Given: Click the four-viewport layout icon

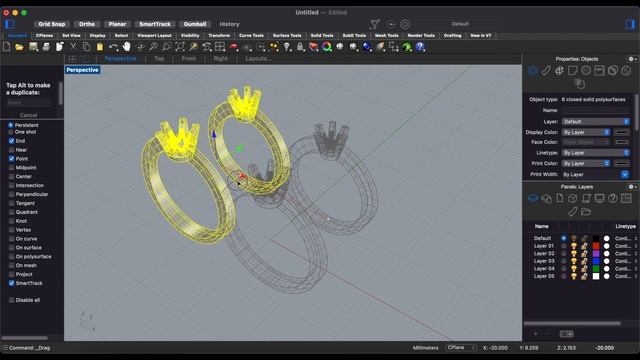Looking at the screenshot, I should (220, 47).
